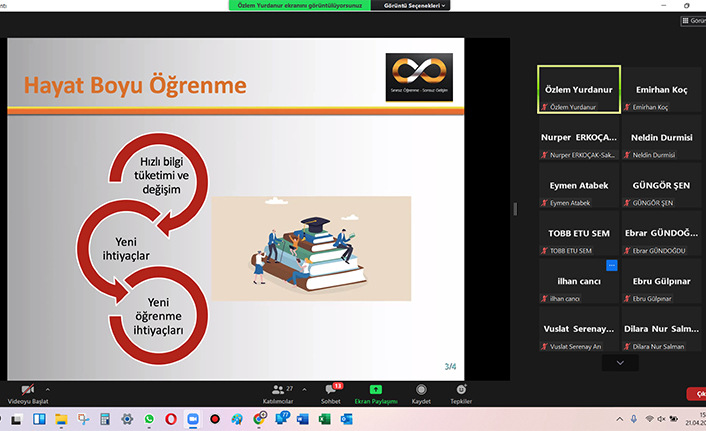The image size is (706, 431).
Task: Select the Özlem Yurdanur participant tile
Action: click(x=578, y=90)
